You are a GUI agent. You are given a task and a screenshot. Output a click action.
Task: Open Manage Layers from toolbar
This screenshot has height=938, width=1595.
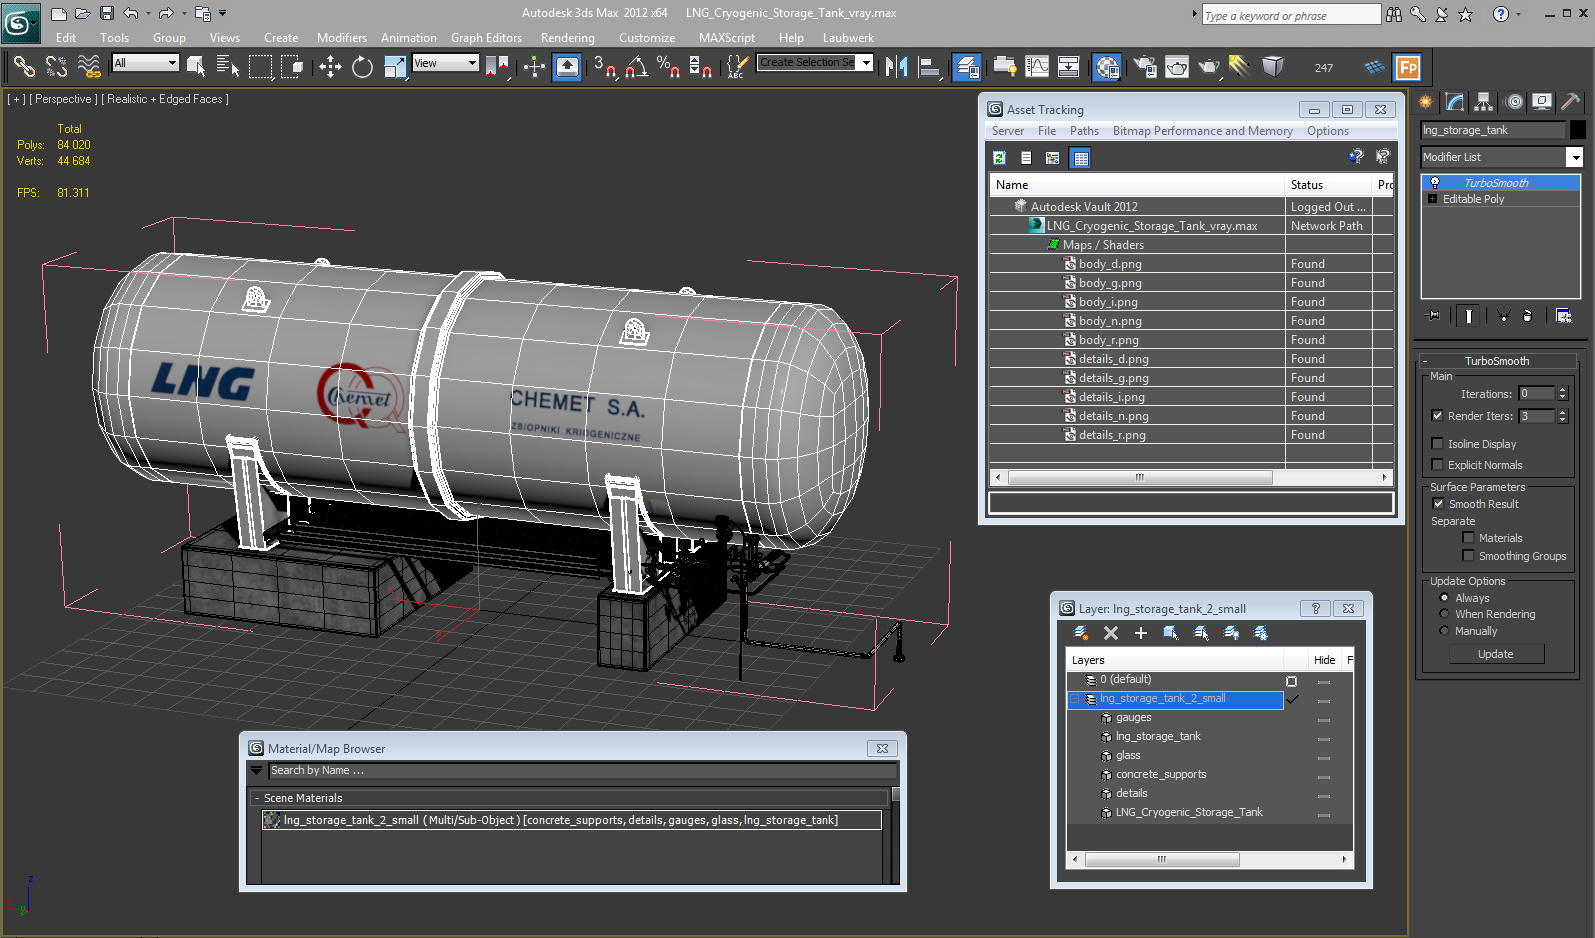(967, 67)
